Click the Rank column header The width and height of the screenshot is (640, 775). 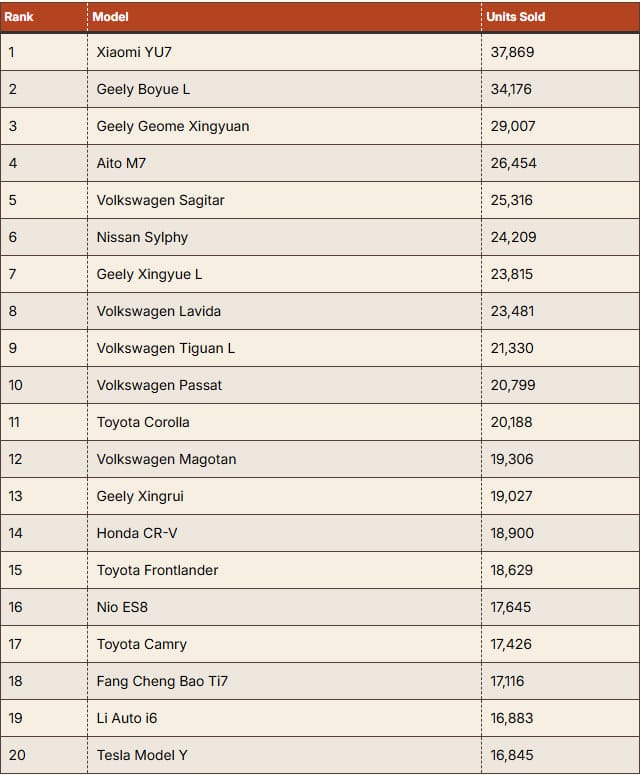tap(19, 17)
